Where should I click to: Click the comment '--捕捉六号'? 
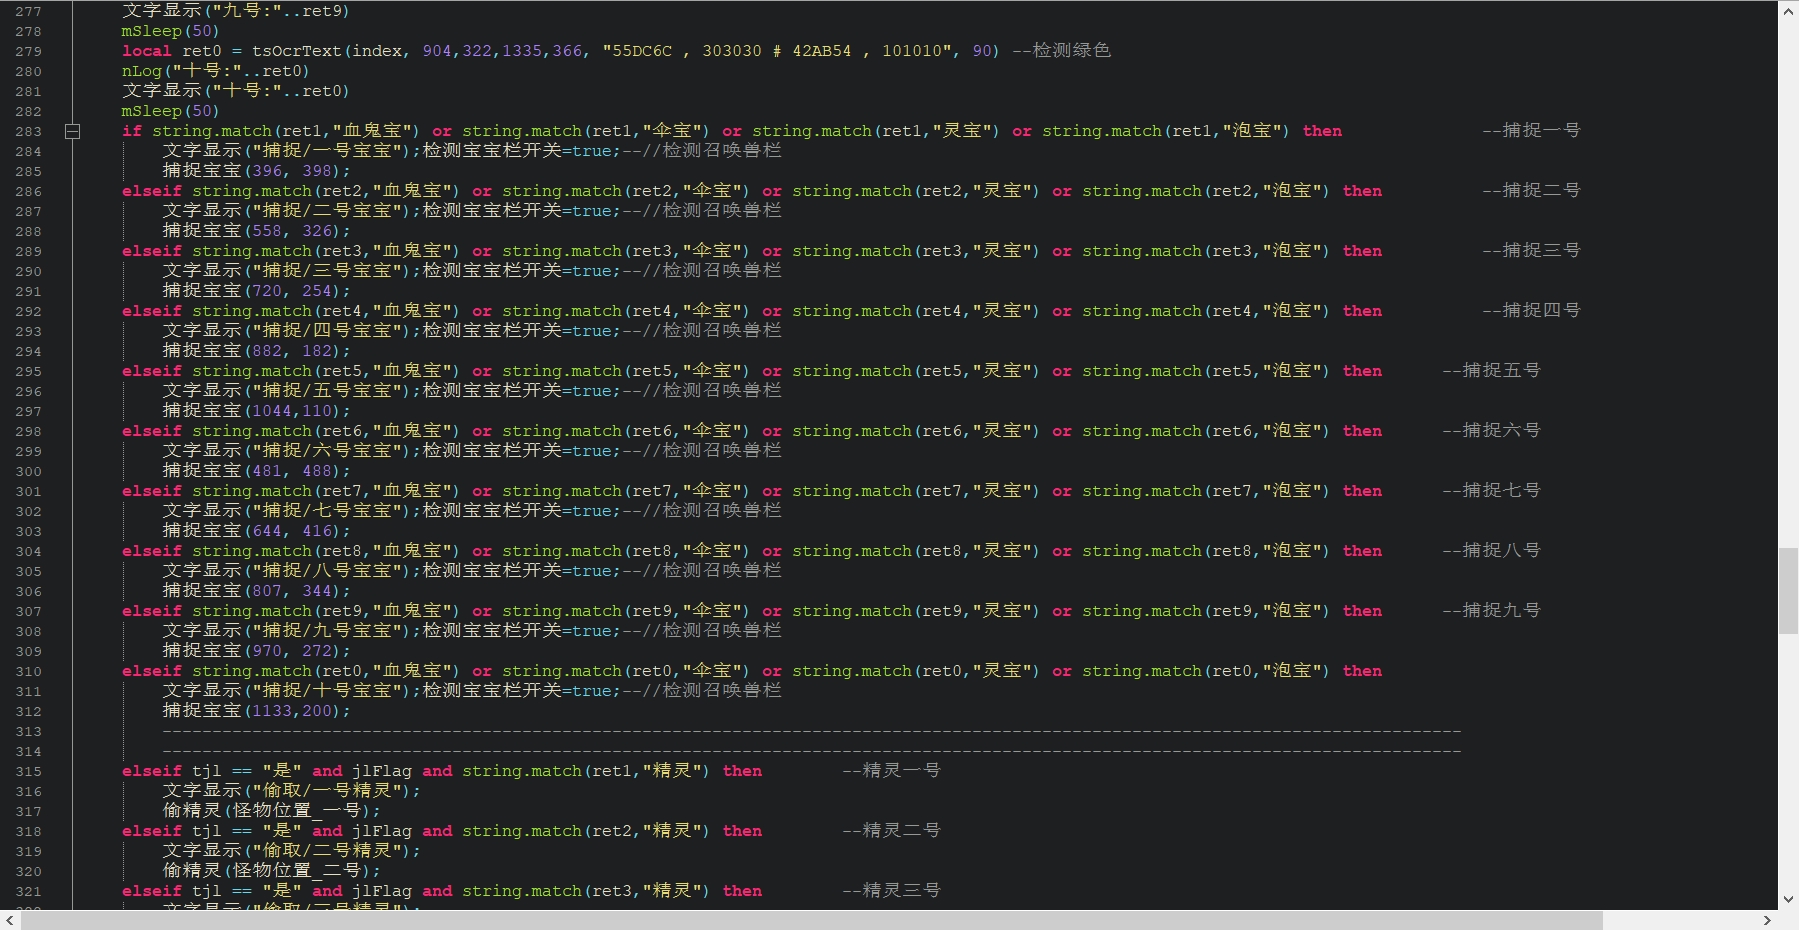1491,430
